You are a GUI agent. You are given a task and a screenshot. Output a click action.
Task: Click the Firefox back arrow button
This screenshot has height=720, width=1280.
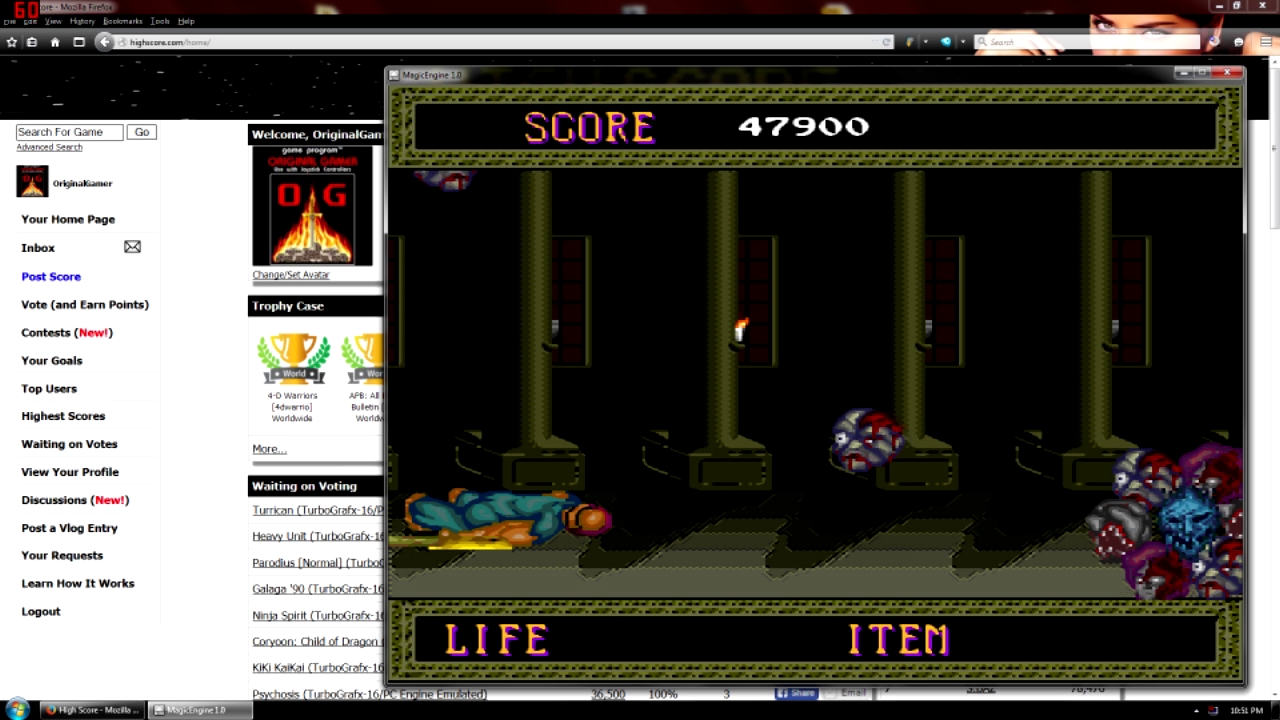[x=104, y=42]
